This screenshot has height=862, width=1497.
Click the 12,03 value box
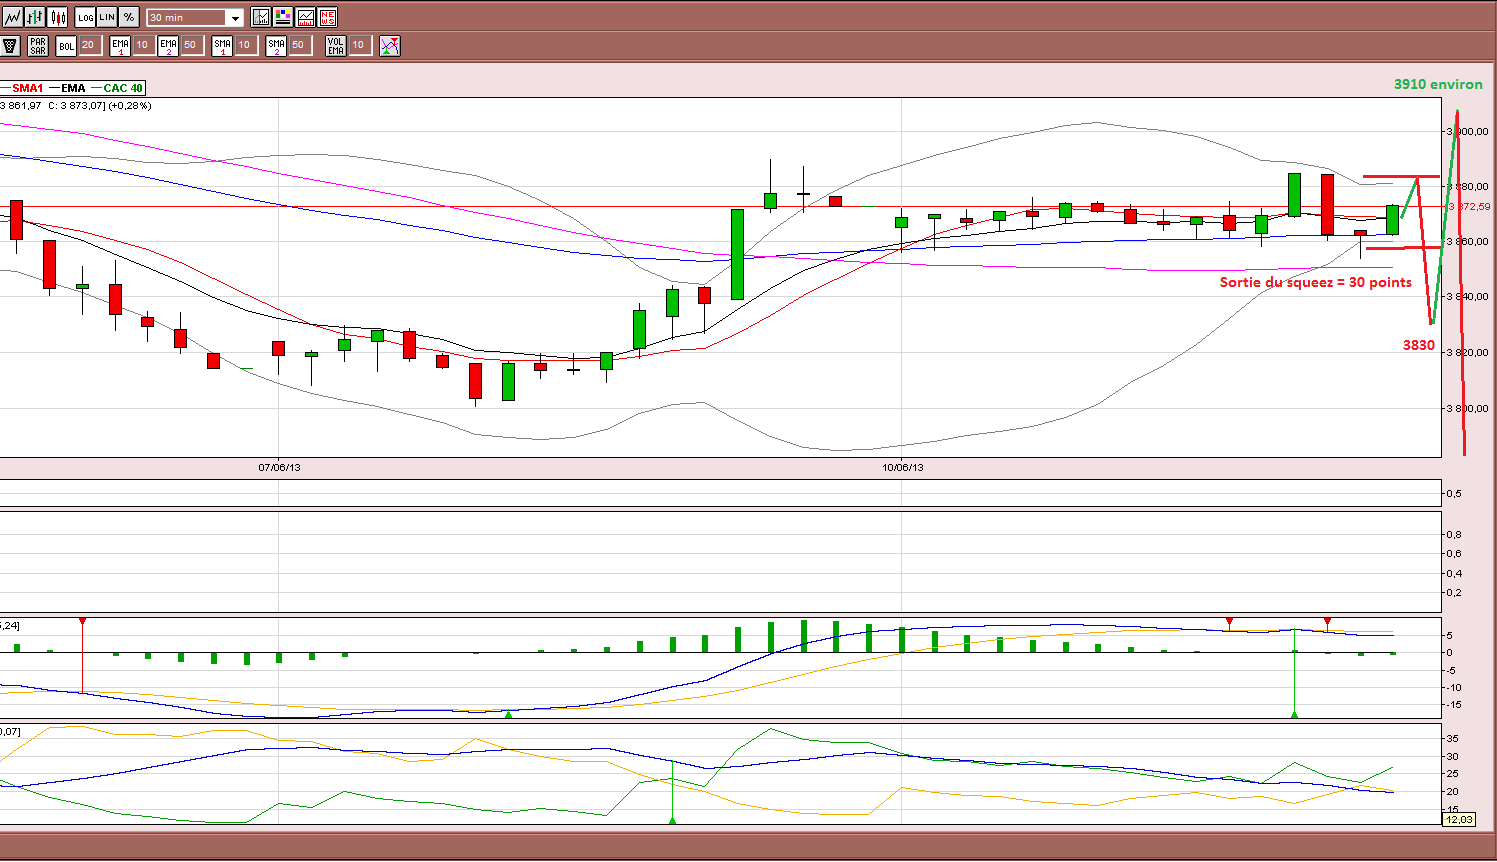pyautogui.click(x=1459, y=819)
